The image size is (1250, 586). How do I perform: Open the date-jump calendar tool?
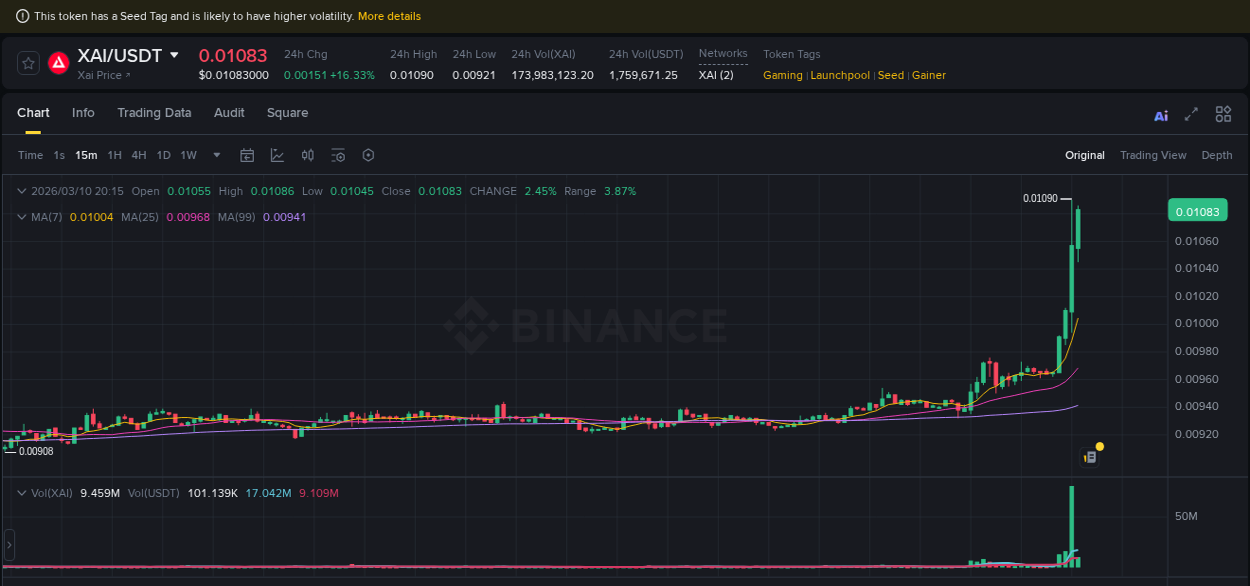[x=247, y=155]
